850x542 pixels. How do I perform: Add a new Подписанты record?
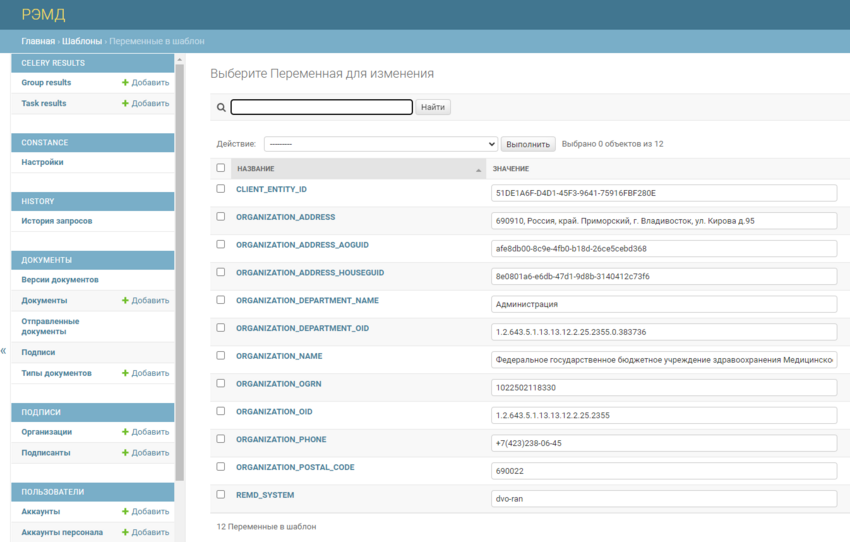click(x=145, y=453)
